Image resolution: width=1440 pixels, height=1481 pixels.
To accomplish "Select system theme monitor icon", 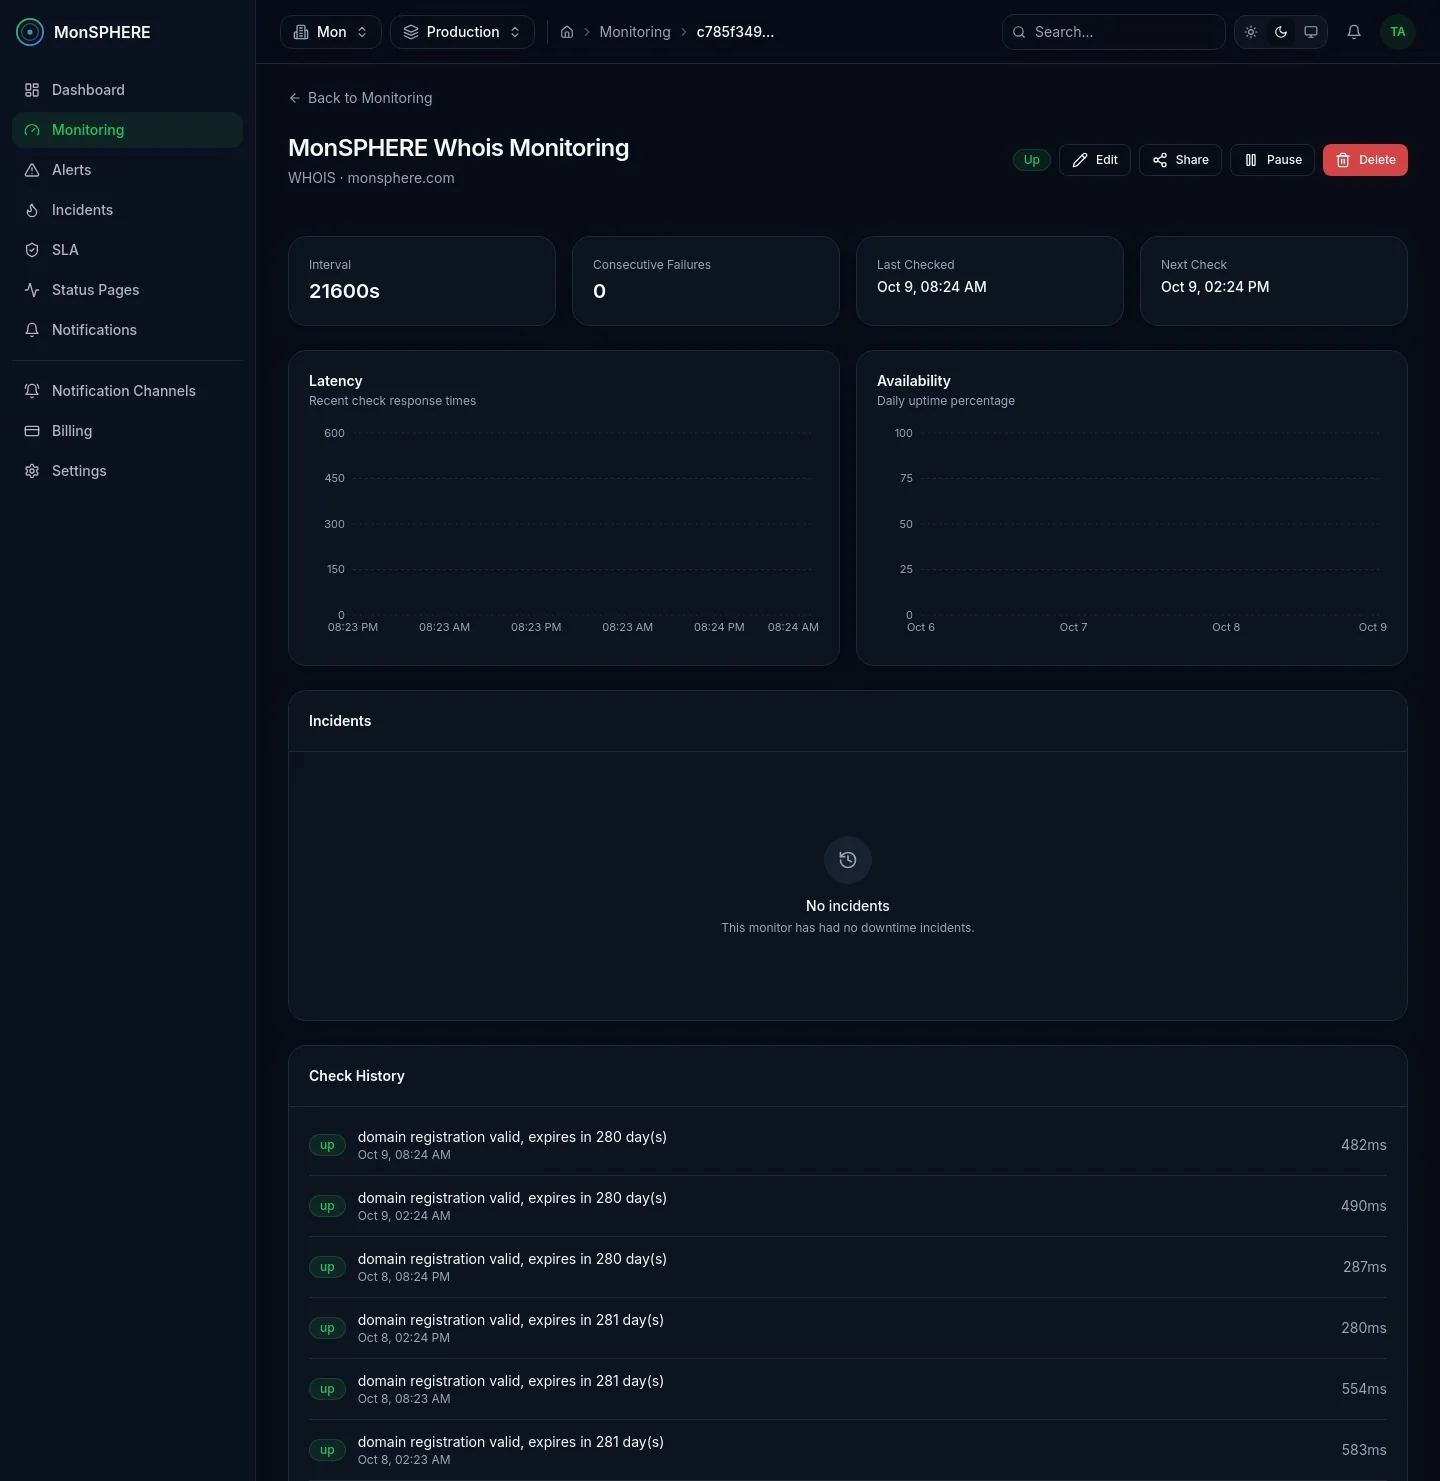I will coord(1311,32).
